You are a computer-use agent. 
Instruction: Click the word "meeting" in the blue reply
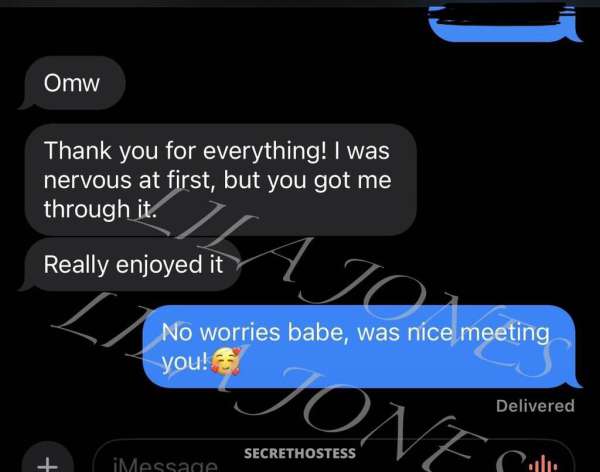pos(505,333)
